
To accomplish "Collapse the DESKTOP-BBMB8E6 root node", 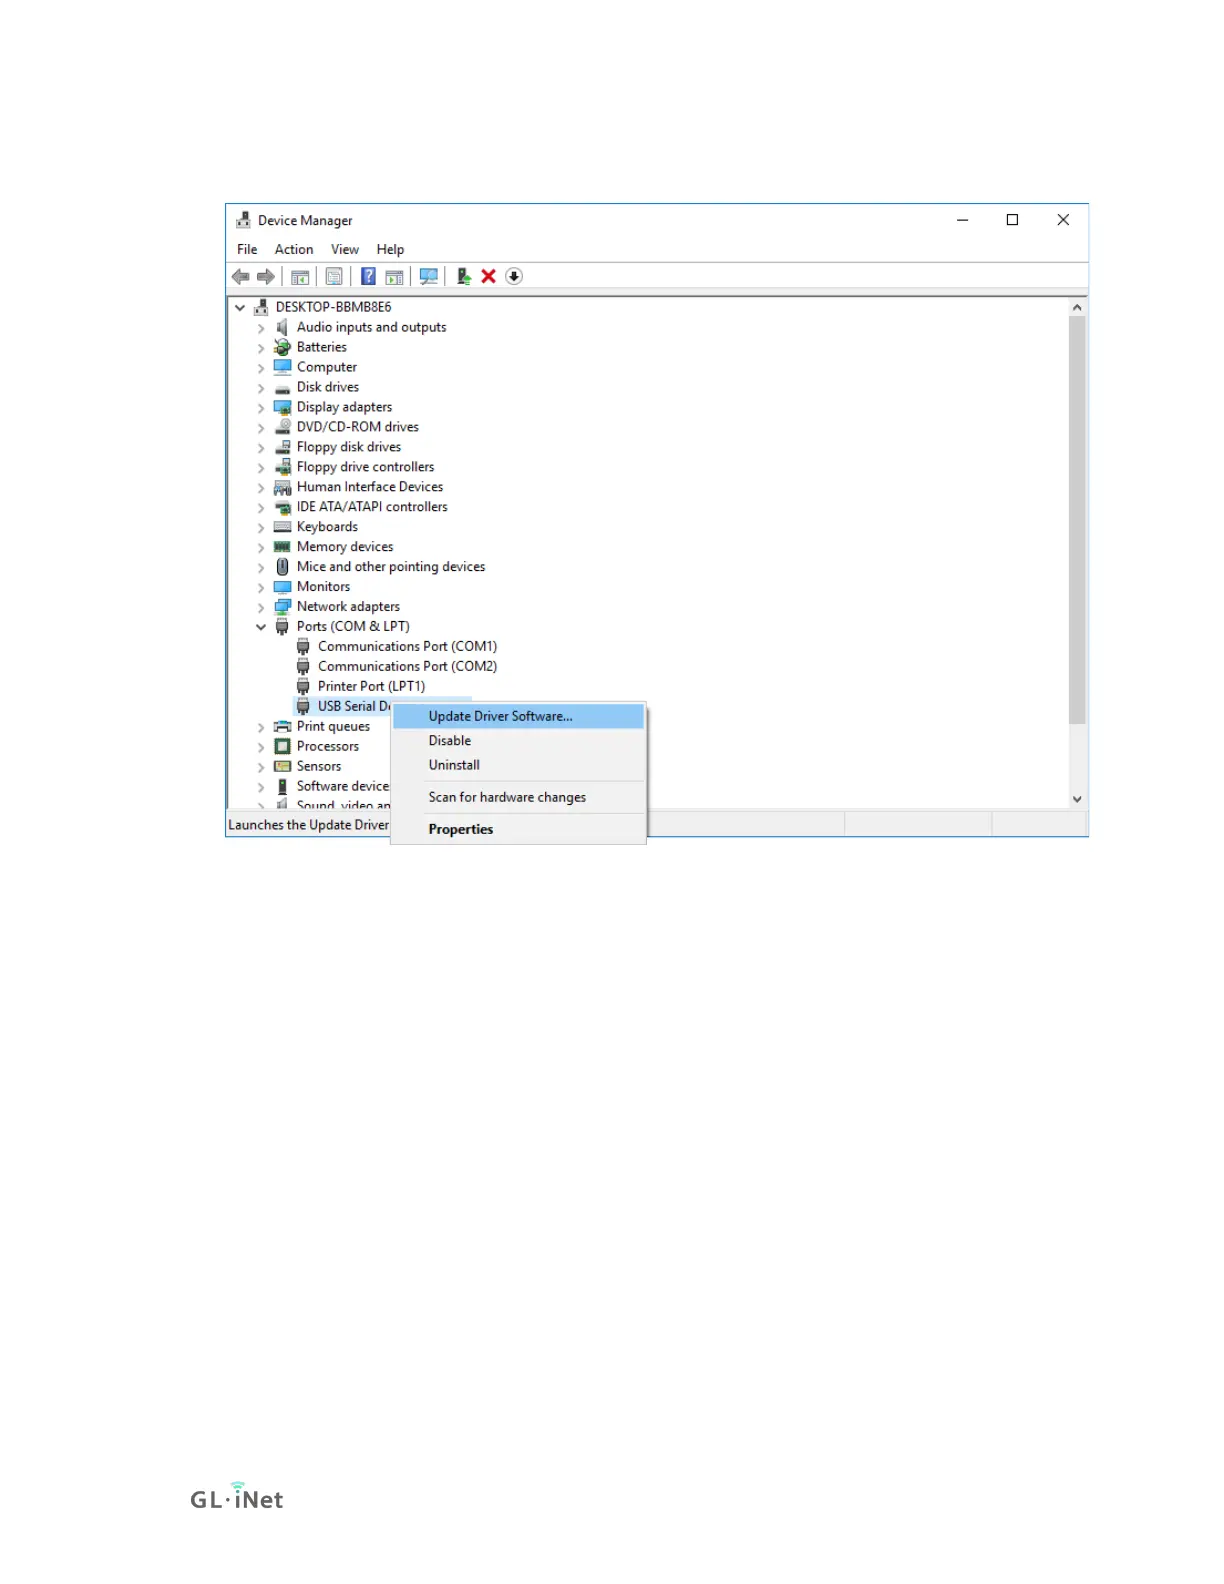I will coord(240,308).
